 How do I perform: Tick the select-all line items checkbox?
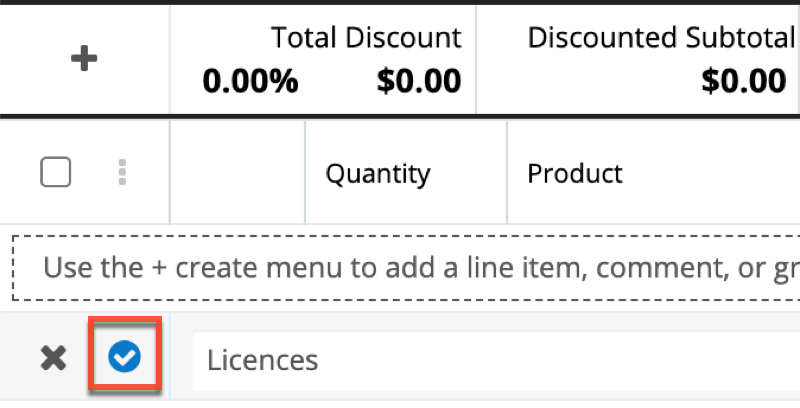tap(56, 173)
